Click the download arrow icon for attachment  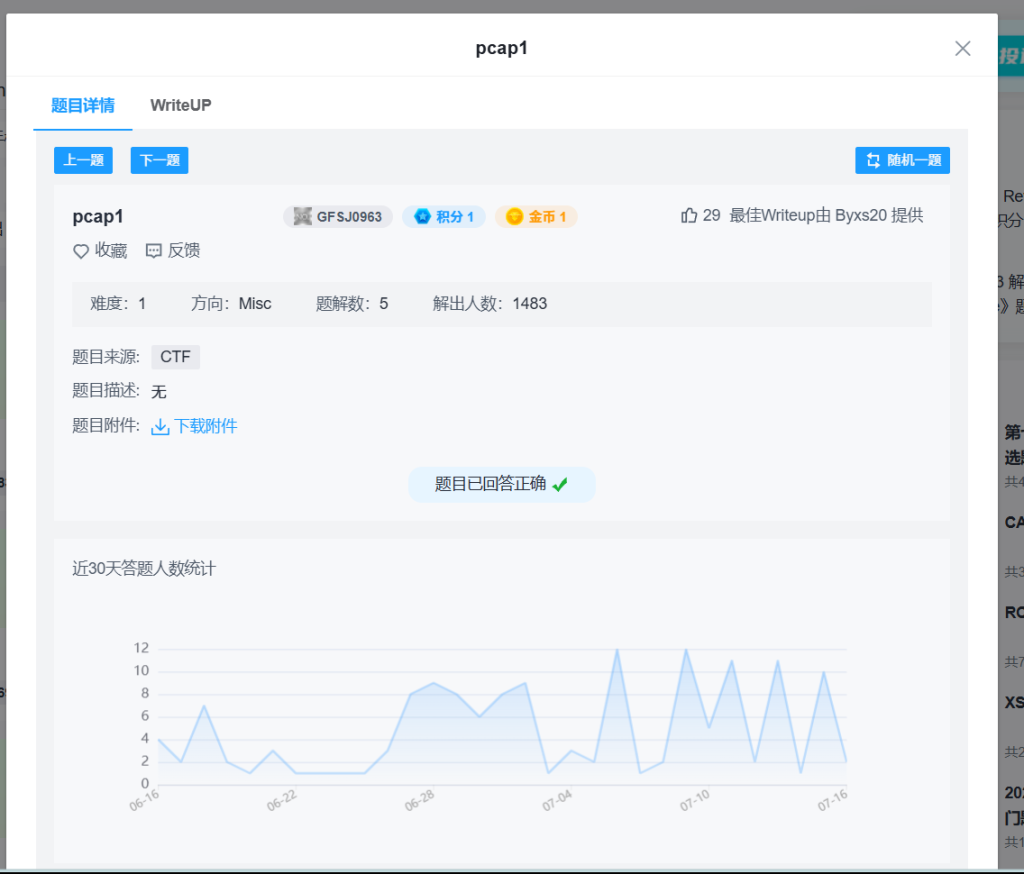click(x=160, y=427)
